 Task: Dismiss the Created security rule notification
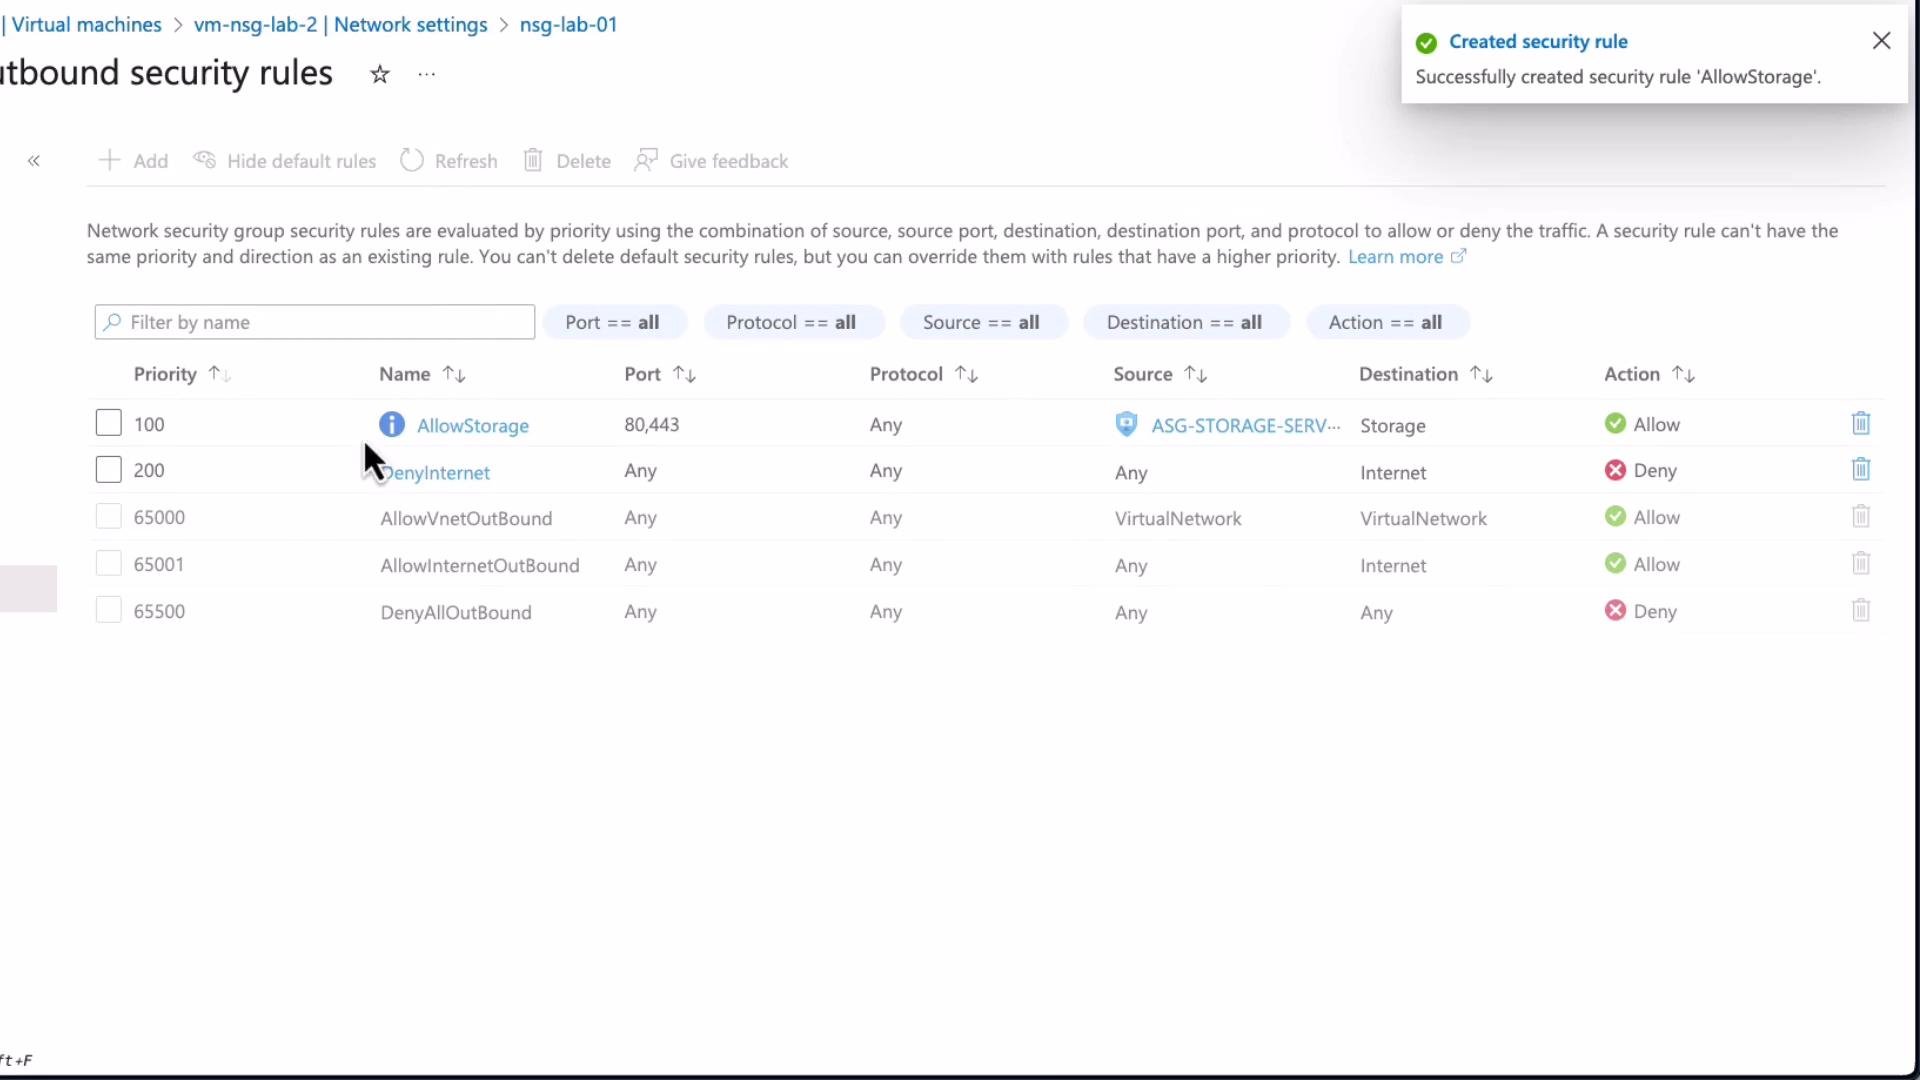pyautogui.click(x=1881, y=41)
